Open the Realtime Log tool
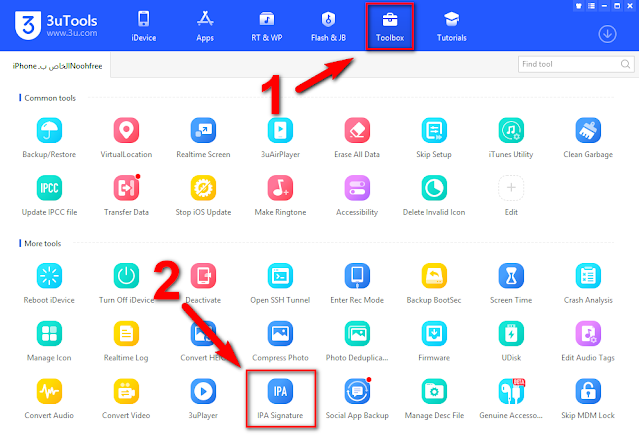The width and height of the screenshot is (639, 438). pos(126,333)
